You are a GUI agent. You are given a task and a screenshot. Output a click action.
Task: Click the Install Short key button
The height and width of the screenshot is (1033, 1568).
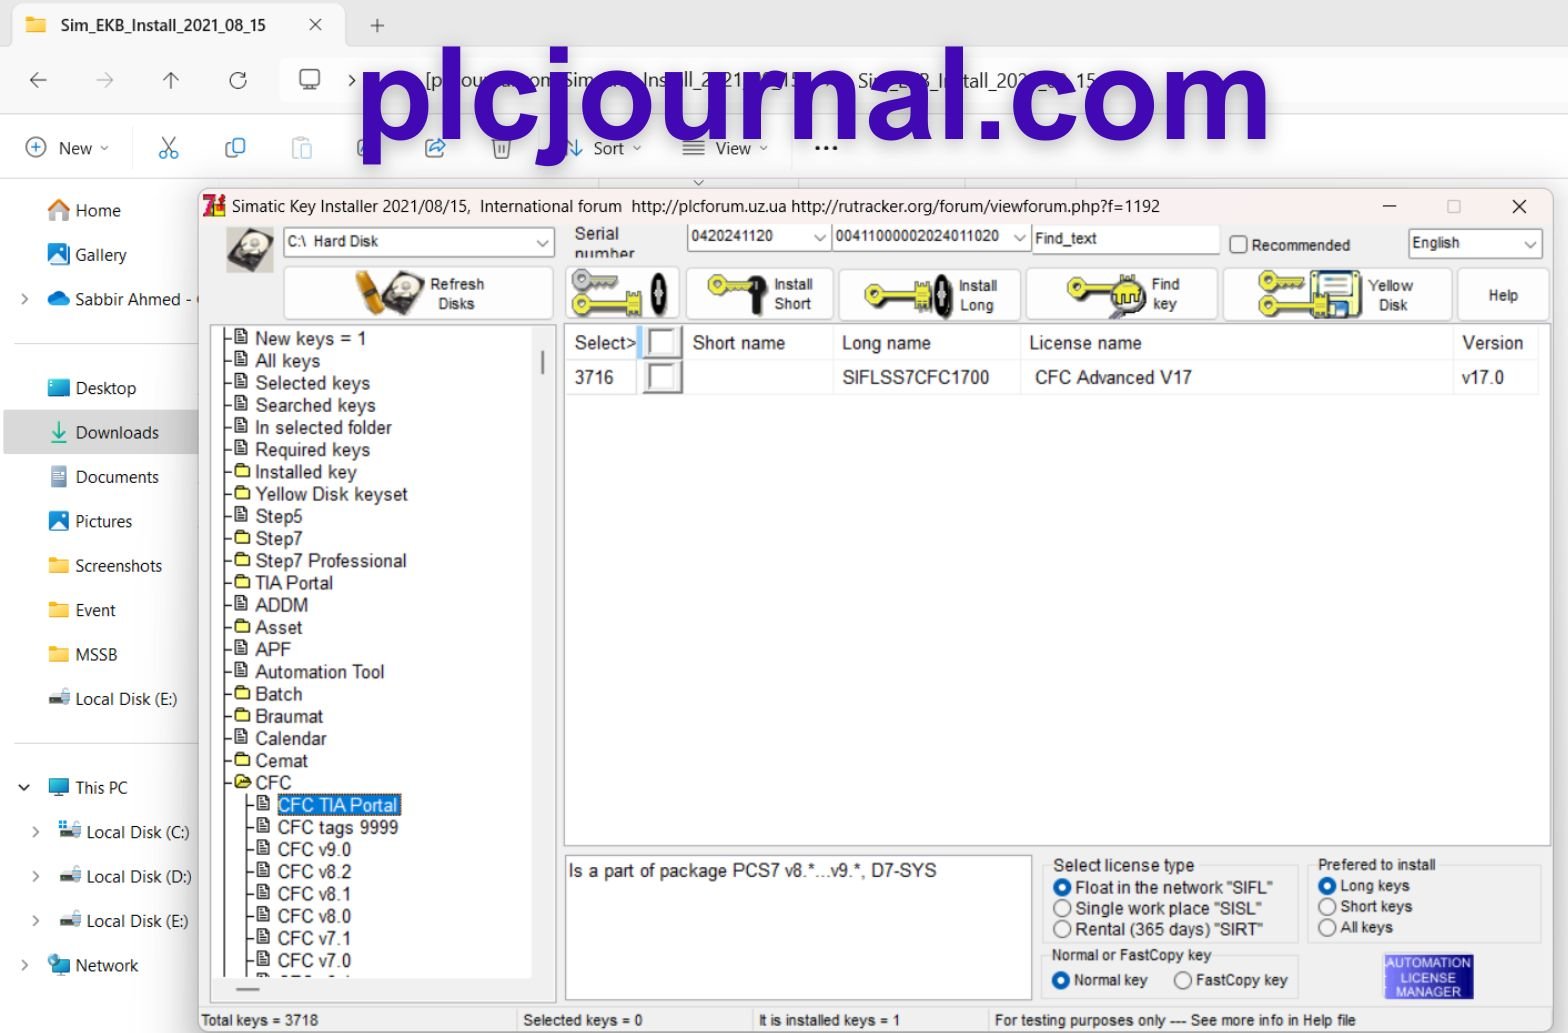point(759,294)
